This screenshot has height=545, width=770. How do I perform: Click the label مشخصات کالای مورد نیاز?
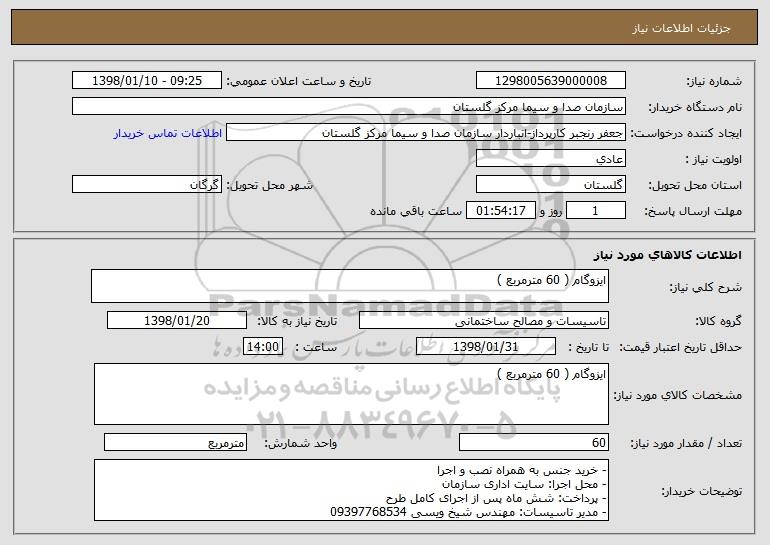[x=678, y=395]
